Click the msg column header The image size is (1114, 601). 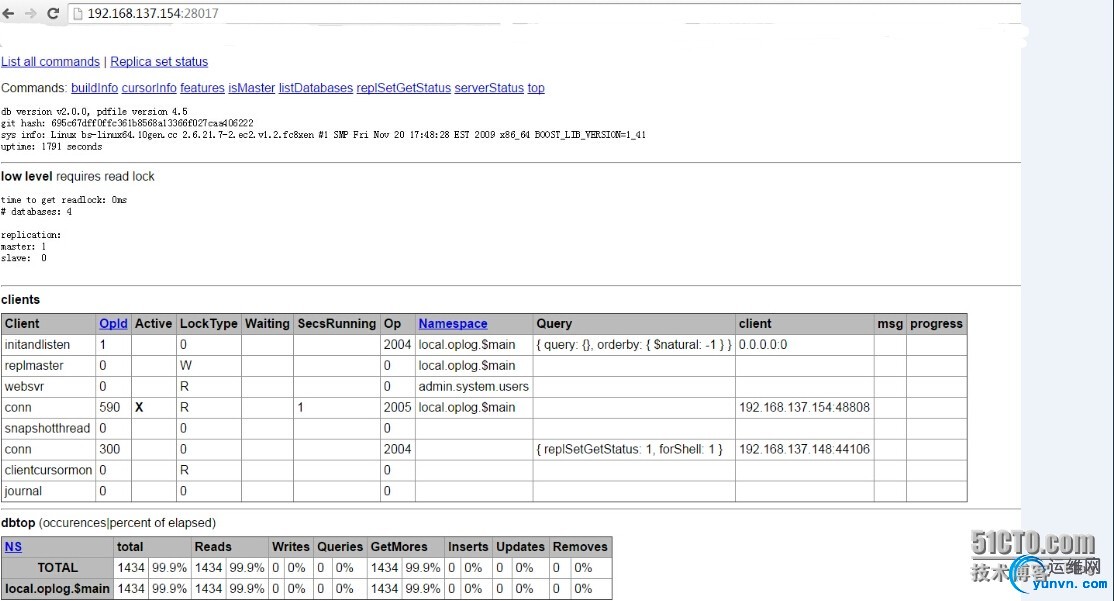coord(890,324)
